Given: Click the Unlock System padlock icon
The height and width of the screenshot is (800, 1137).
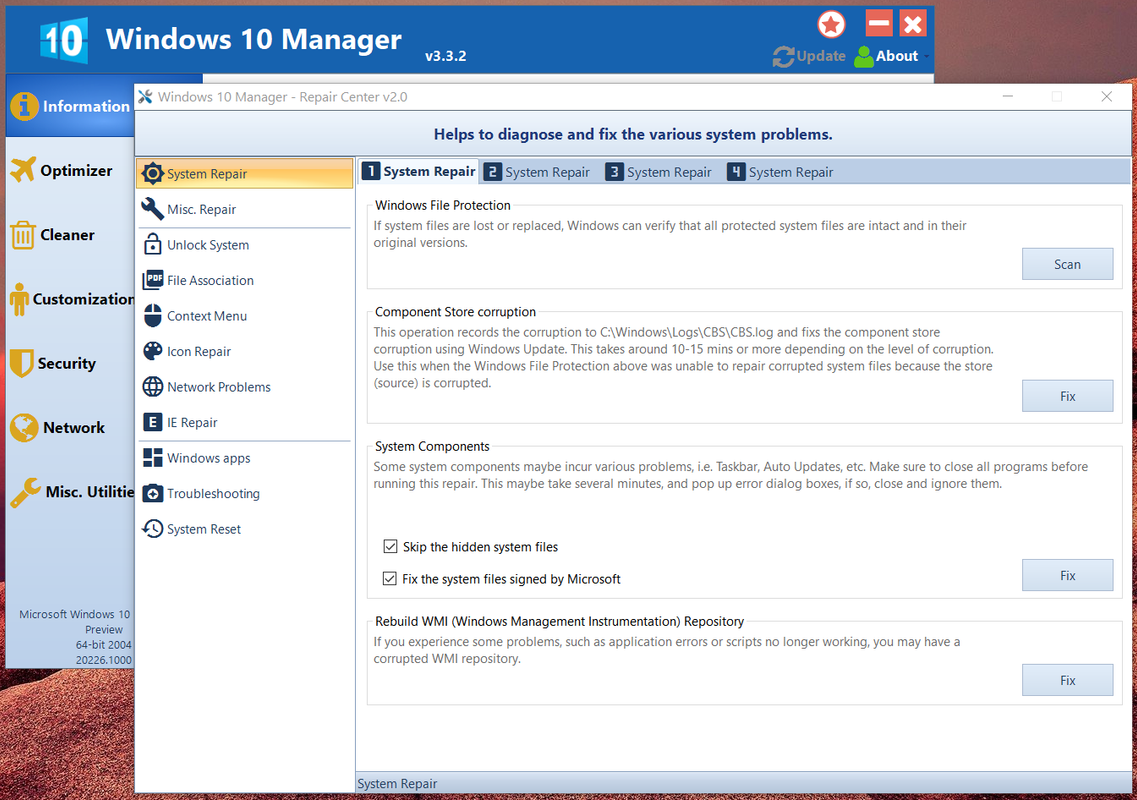Looking at the screenshot, I should pos(152,244).
